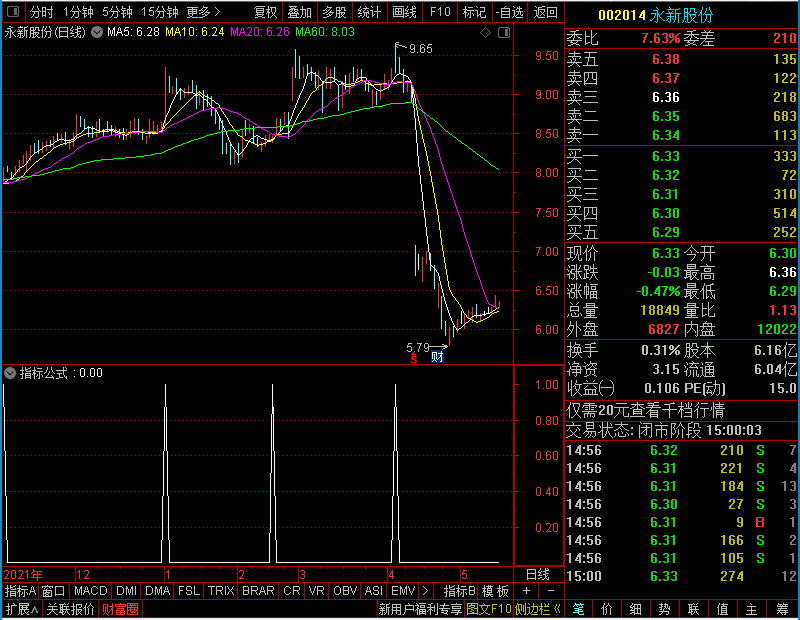Click the 卖一 price 6.34
The image size is (800, 620).
(x=666, y=136)
